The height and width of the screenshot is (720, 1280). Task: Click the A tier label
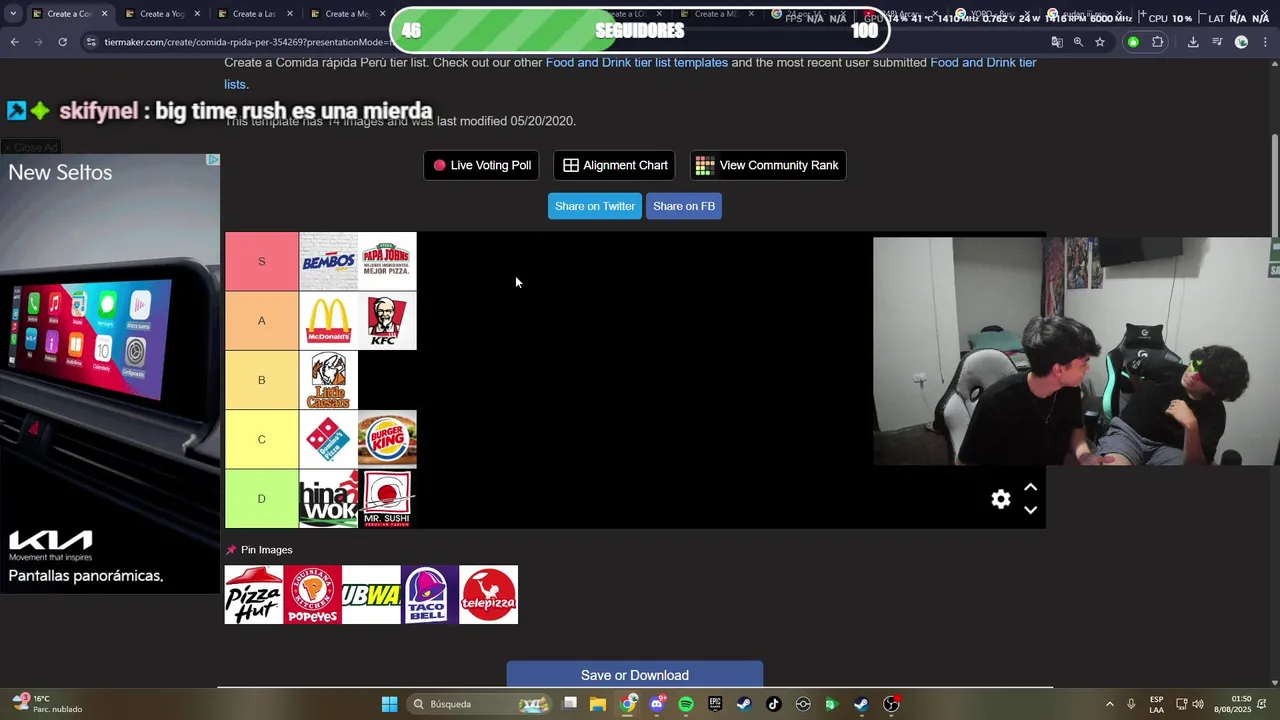262,321
